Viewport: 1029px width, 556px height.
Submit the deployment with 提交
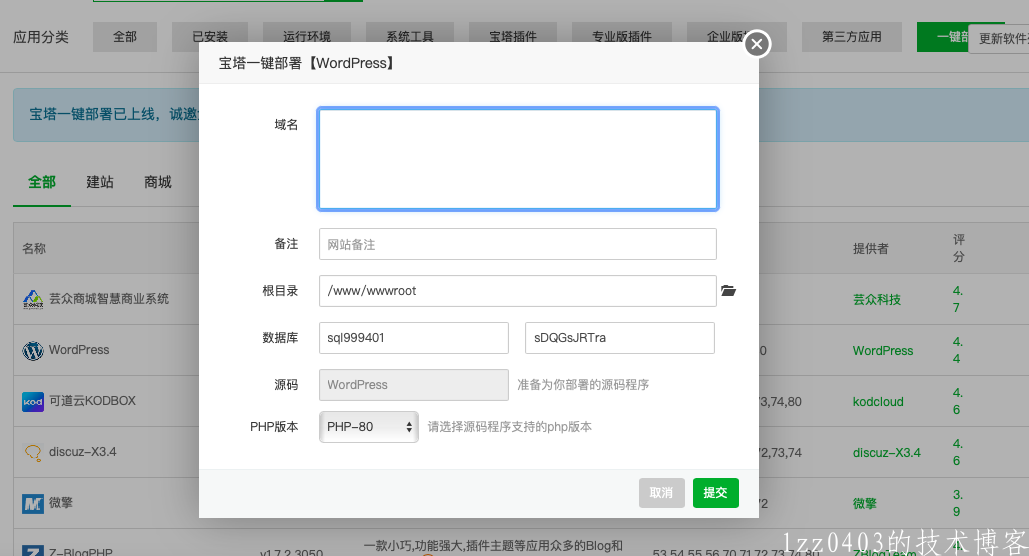click(715, 493)
